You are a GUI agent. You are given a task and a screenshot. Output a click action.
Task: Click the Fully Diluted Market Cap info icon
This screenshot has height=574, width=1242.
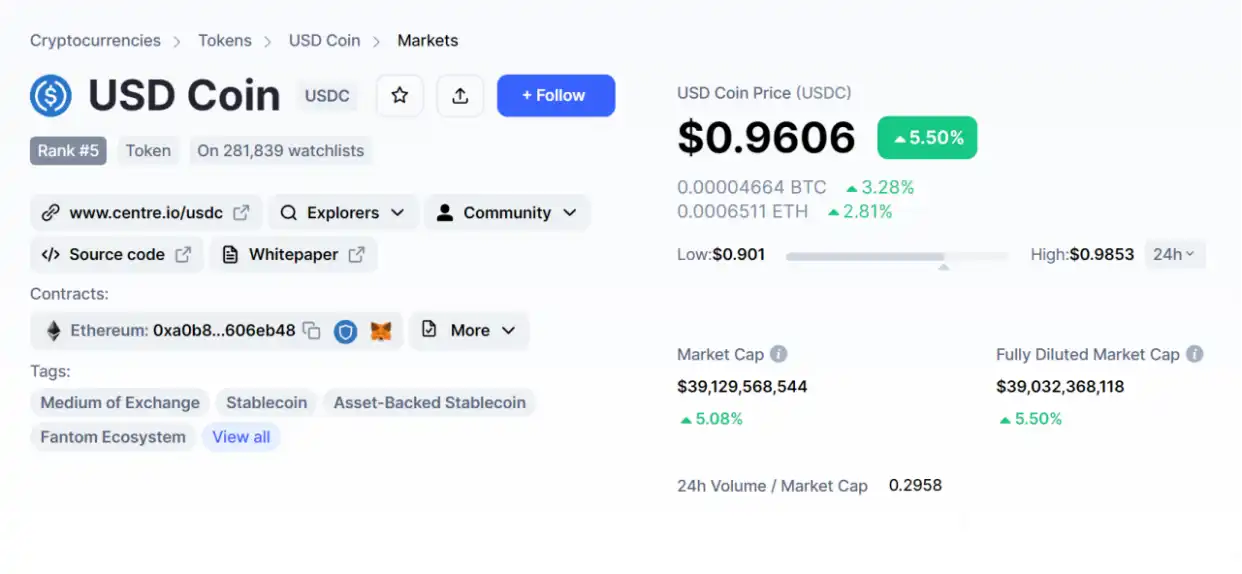[x=1194, y=354]
